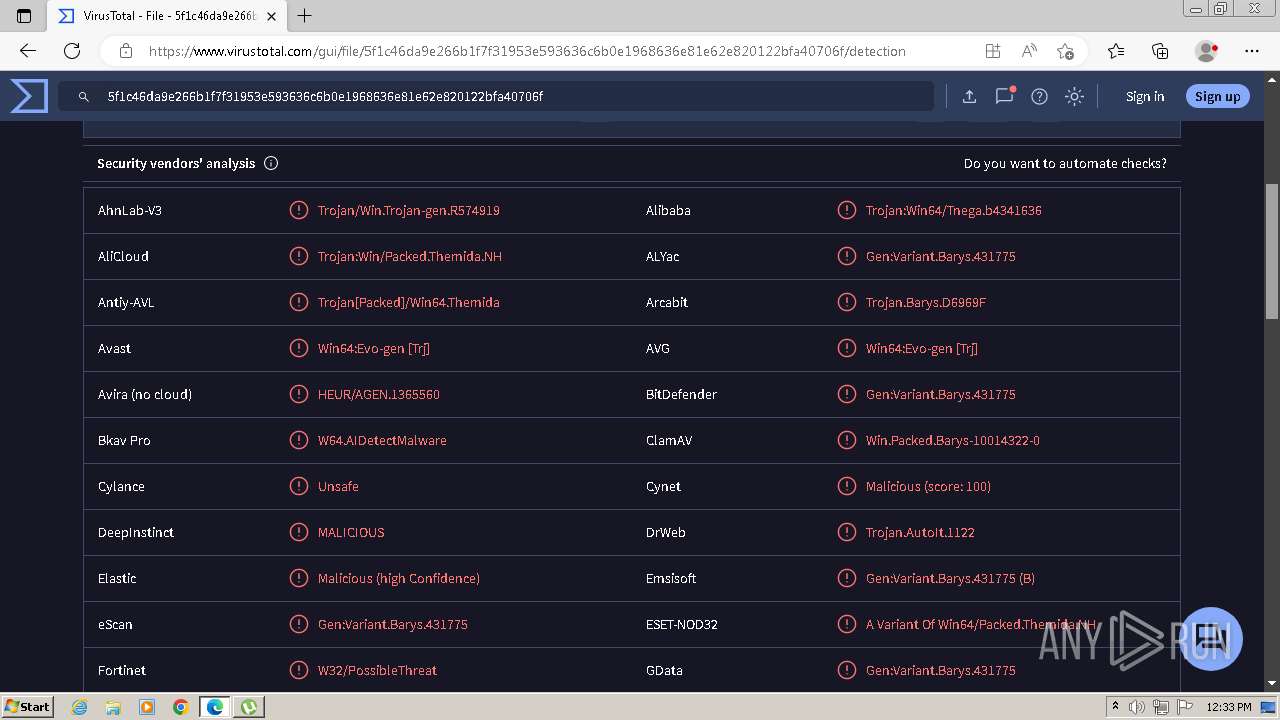Open the browser Settings and more menu

(x=1252, y=51)
